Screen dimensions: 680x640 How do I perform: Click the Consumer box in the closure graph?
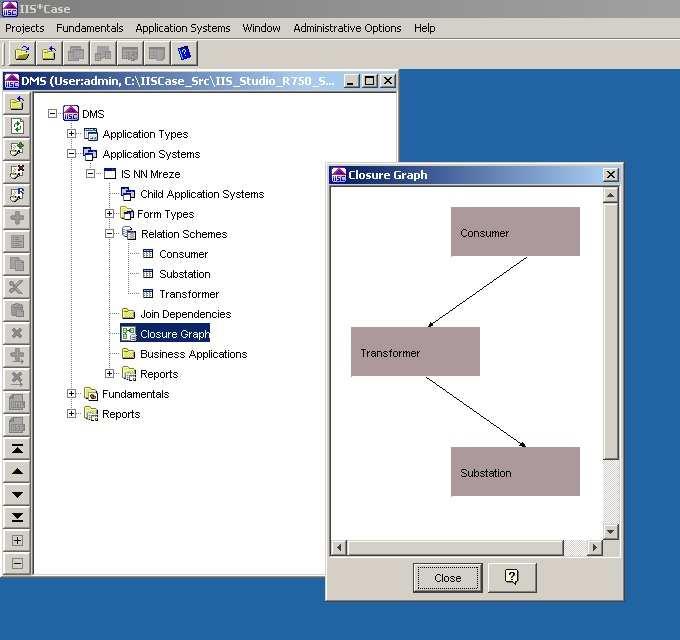pos(515,232)
